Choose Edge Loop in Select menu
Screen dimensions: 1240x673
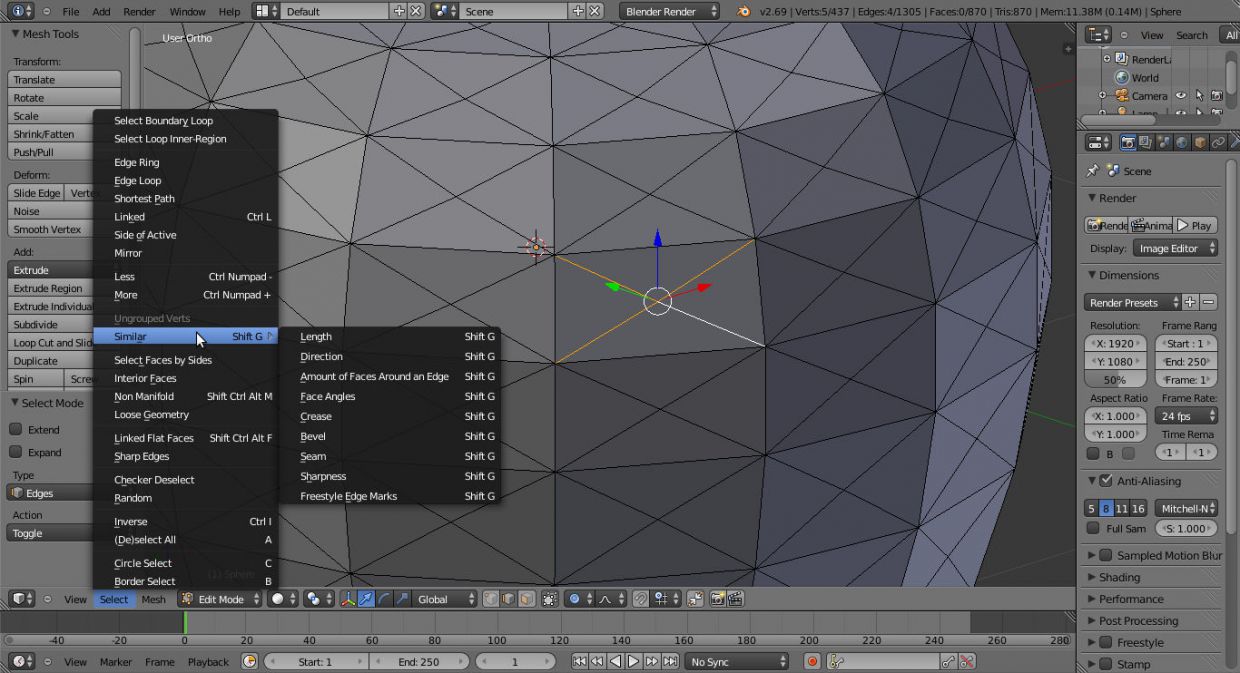[185, 180]
